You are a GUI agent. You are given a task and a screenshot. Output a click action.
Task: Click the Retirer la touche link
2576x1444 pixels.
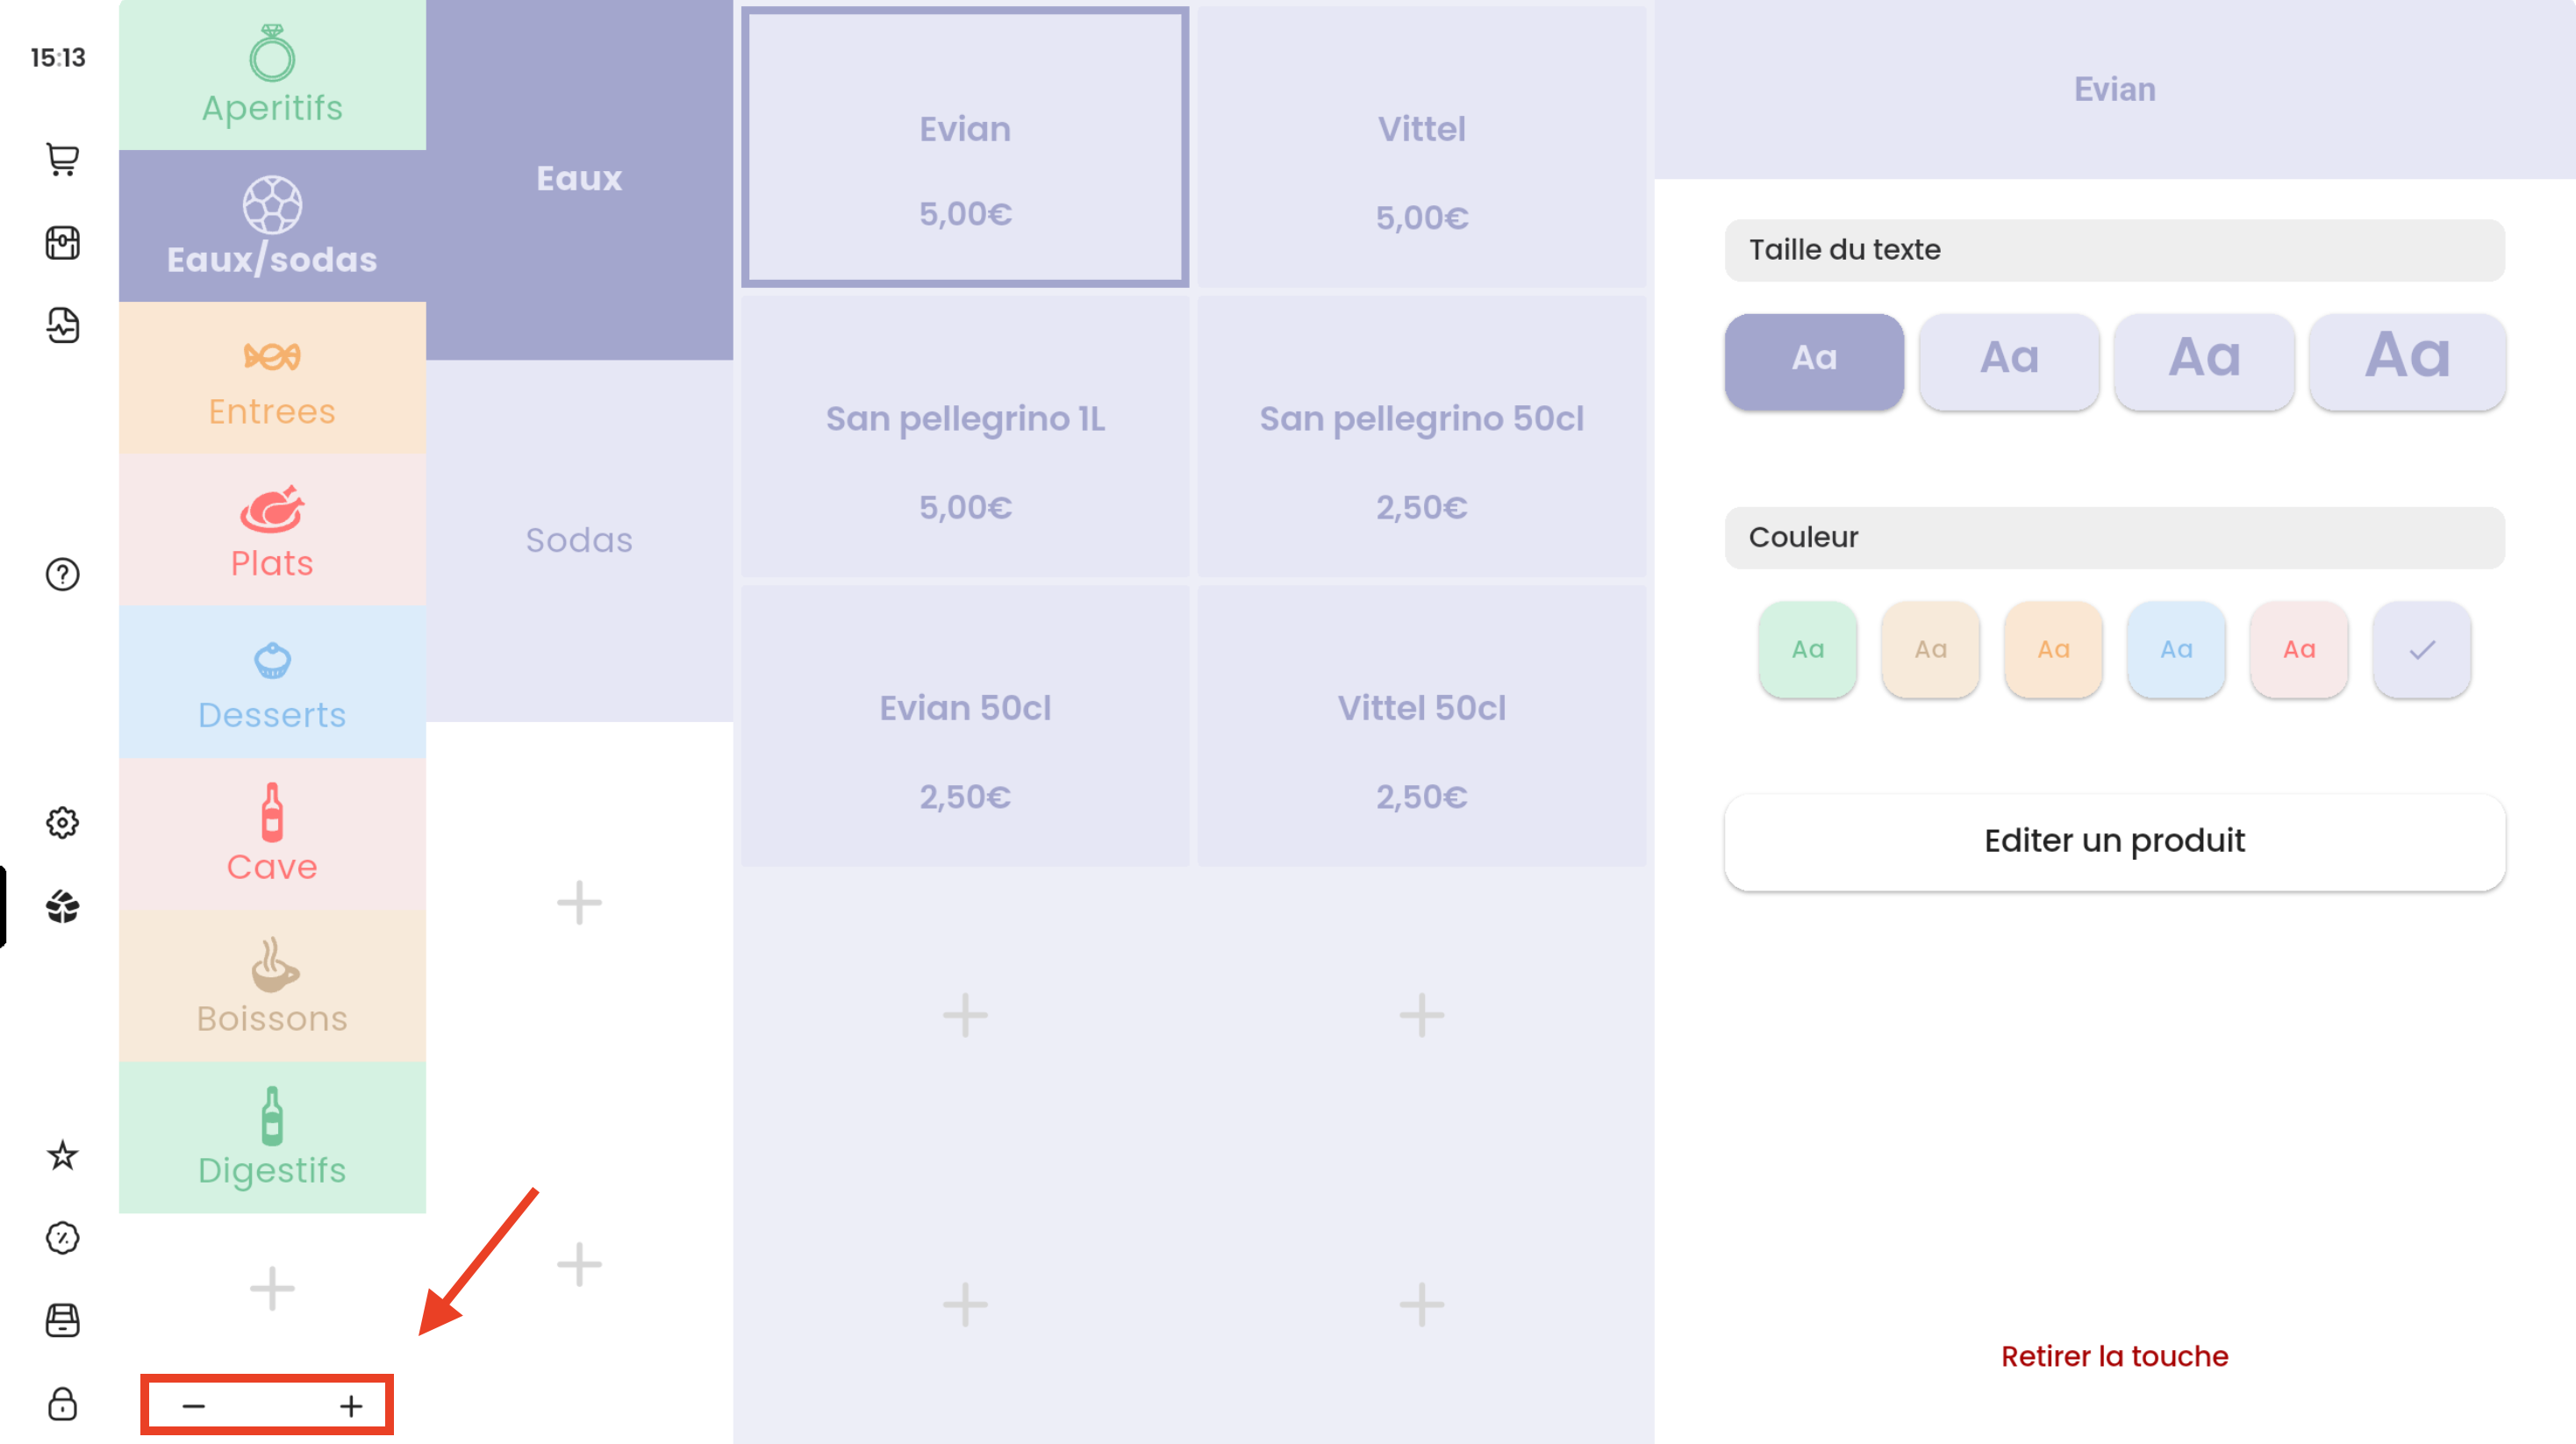pyautogui.click(x=2114, y=1356)
